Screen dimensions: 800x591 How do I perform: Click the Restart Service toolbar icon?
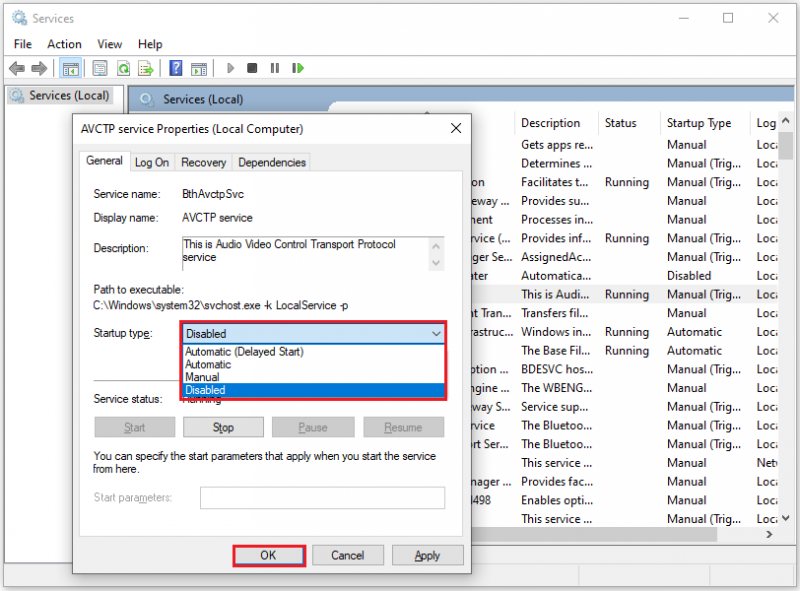(x=298, y=68)
